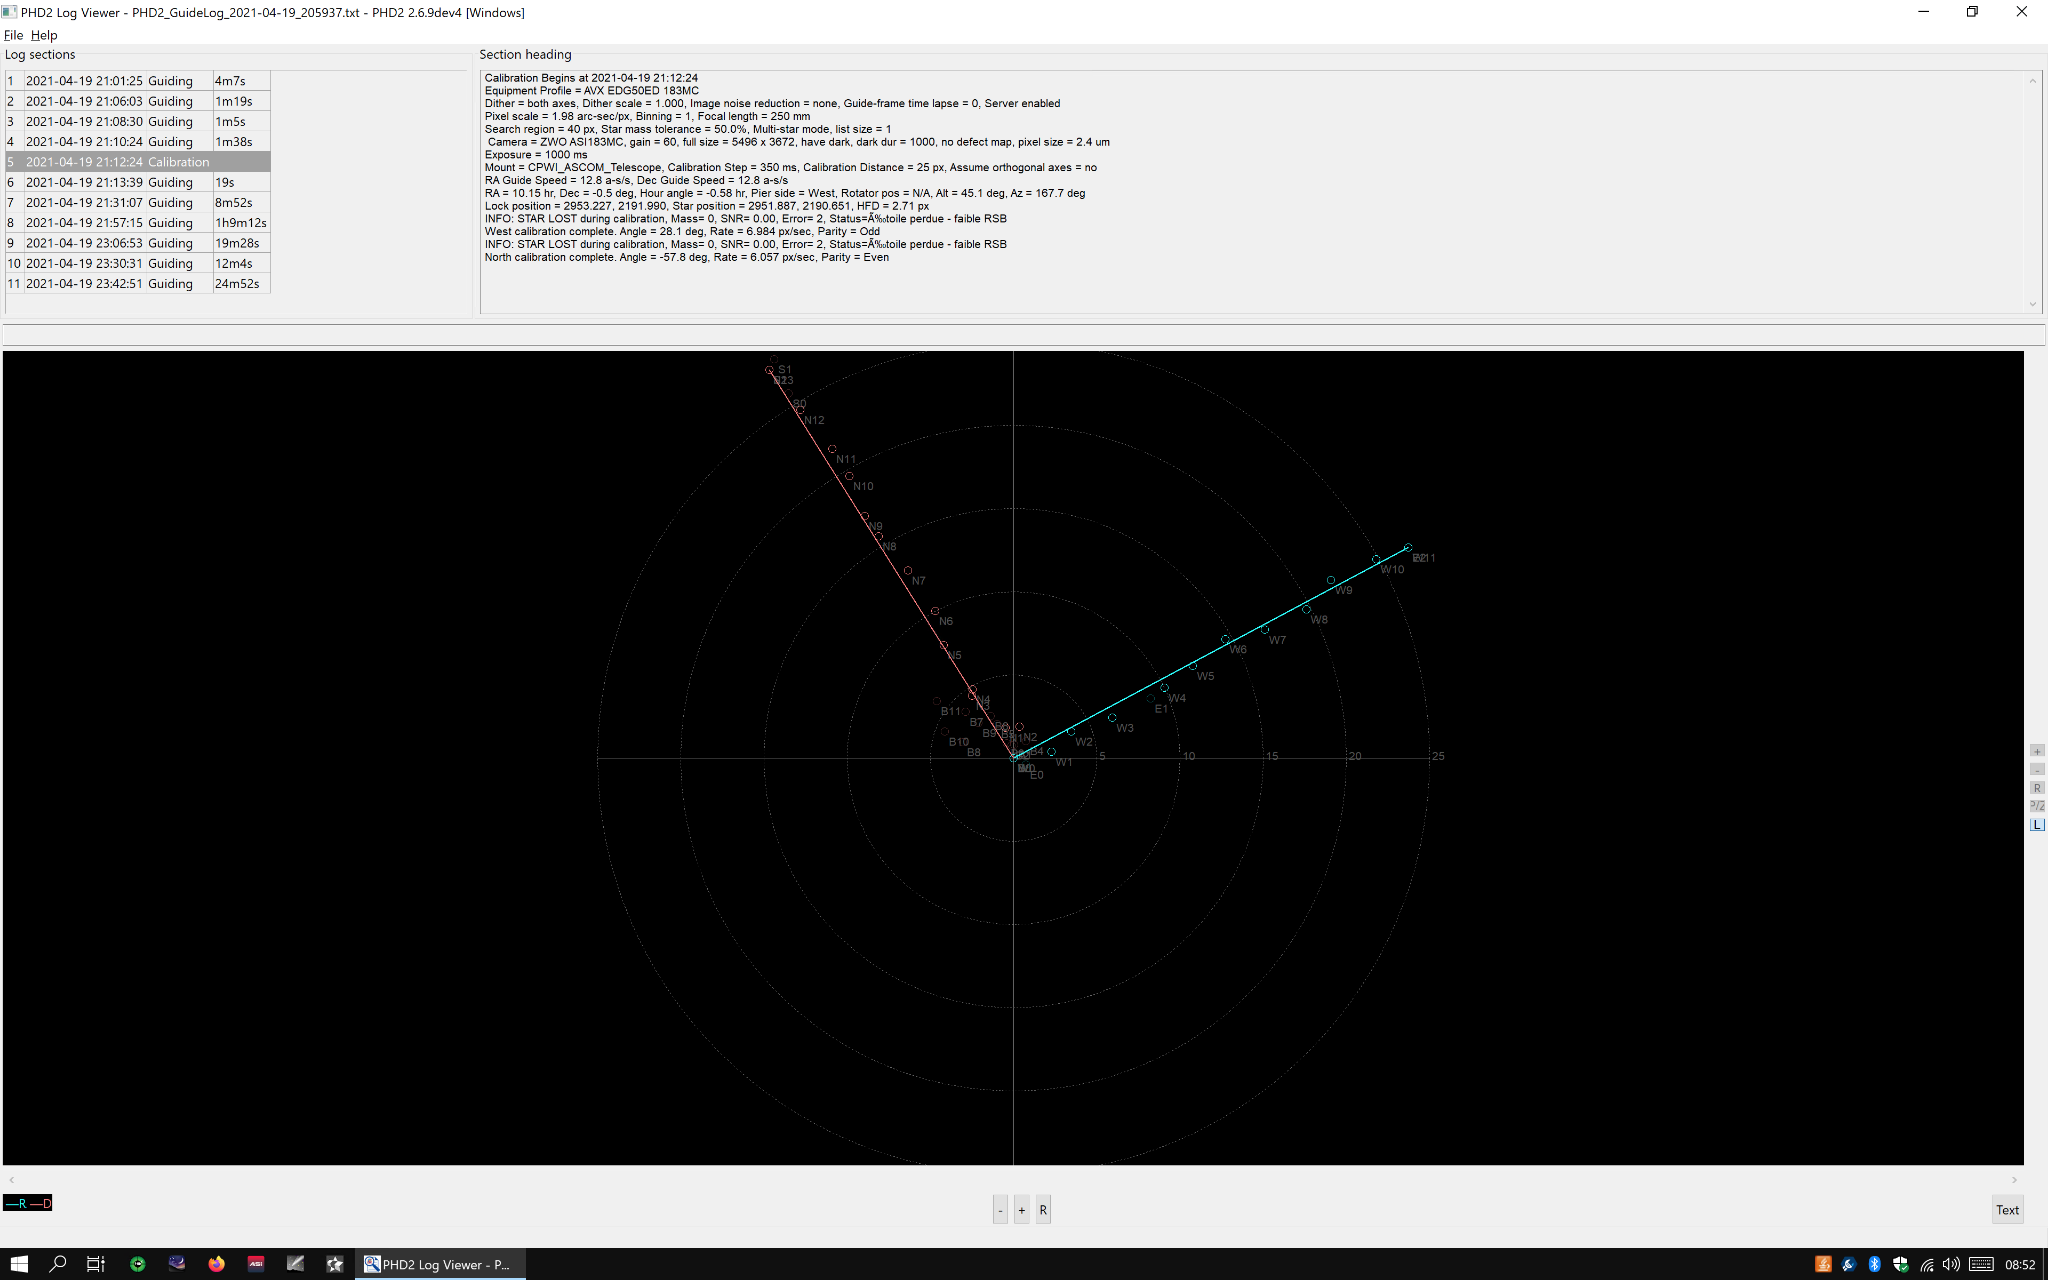This screenshot has height=1280, width=2048.
Task: Click the R/D graph legend
Action: 28,1203
